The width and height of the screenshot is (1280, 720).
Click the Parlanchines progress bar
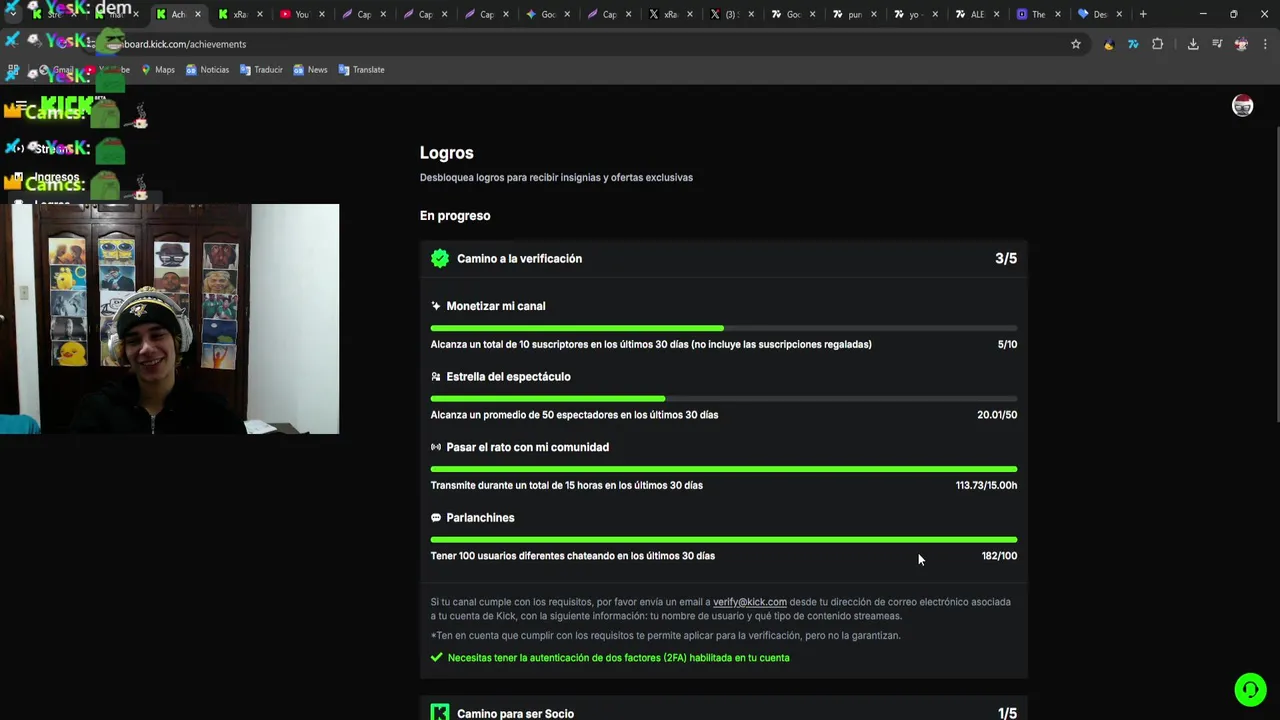pyautogui.click(x=724, y=540)
